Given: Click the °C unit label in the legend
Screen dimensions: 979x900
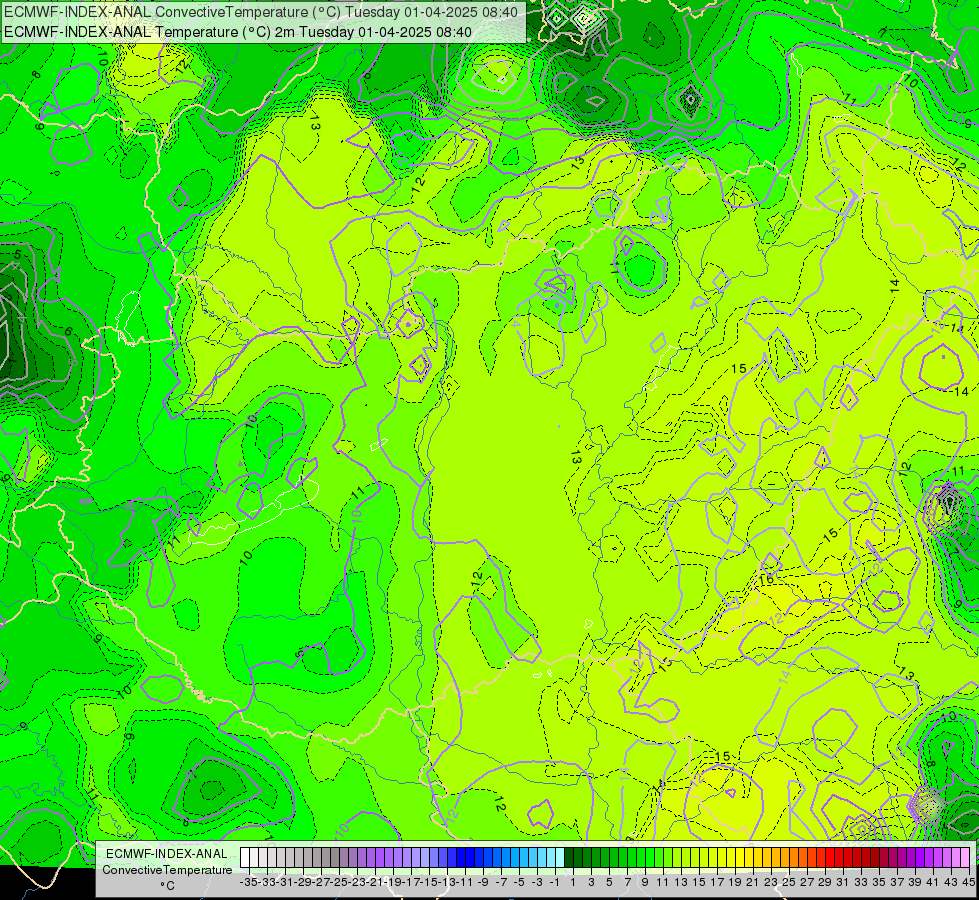Looking at the screenshot, I should (x=167, y=886).
